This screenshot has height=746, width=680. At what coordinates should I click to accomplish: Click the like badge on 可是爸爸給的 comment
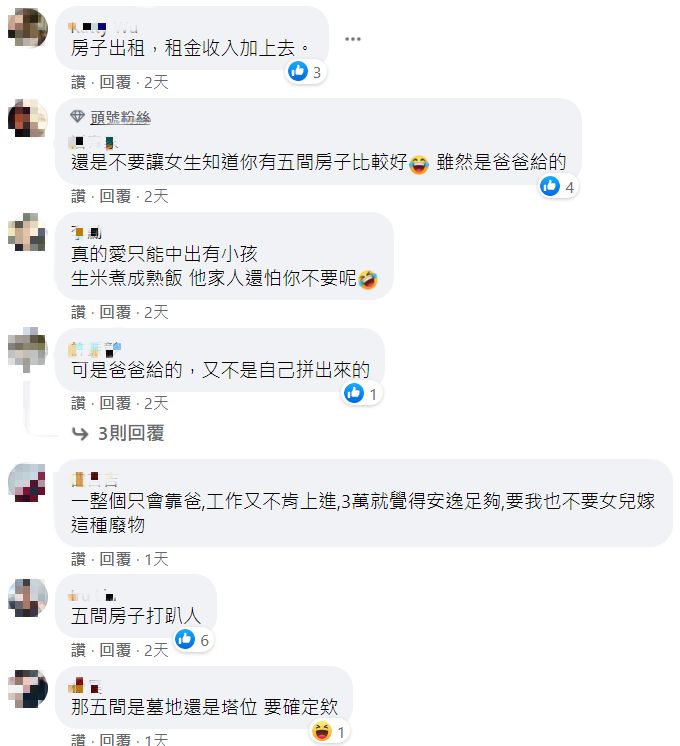coord(362,393)
